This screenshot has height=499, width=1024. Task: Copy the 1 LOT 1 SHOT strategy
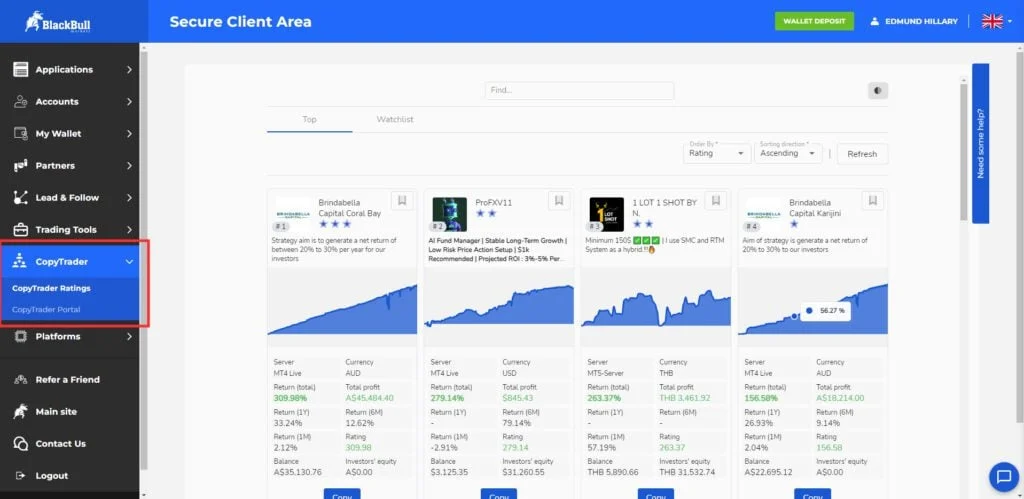pos(656,494)
